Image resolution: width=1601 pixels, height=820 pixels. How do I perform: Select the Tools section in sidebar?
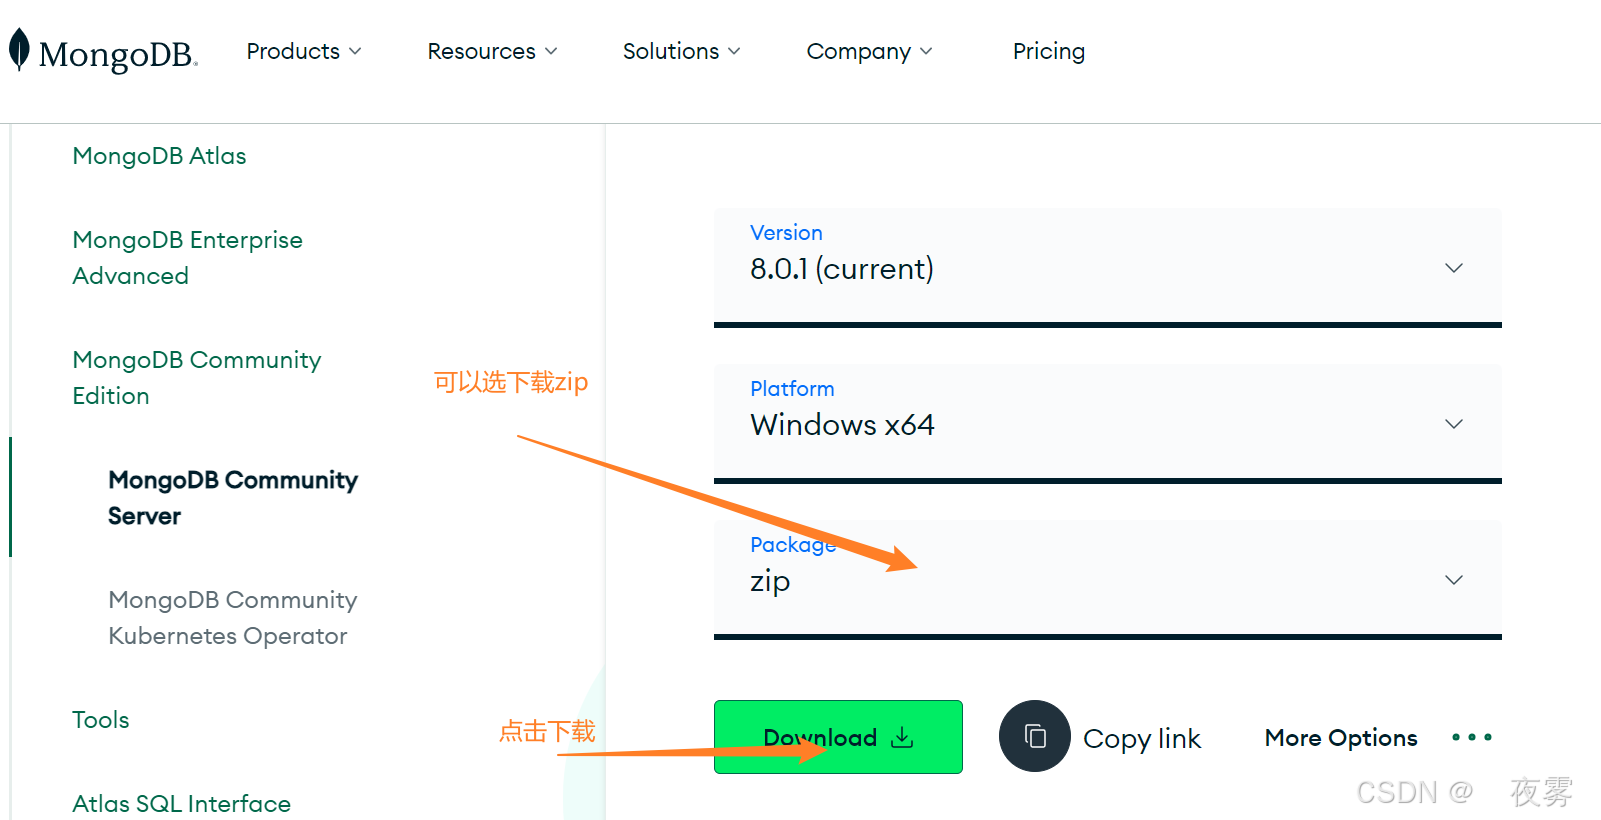pos(100,719)
